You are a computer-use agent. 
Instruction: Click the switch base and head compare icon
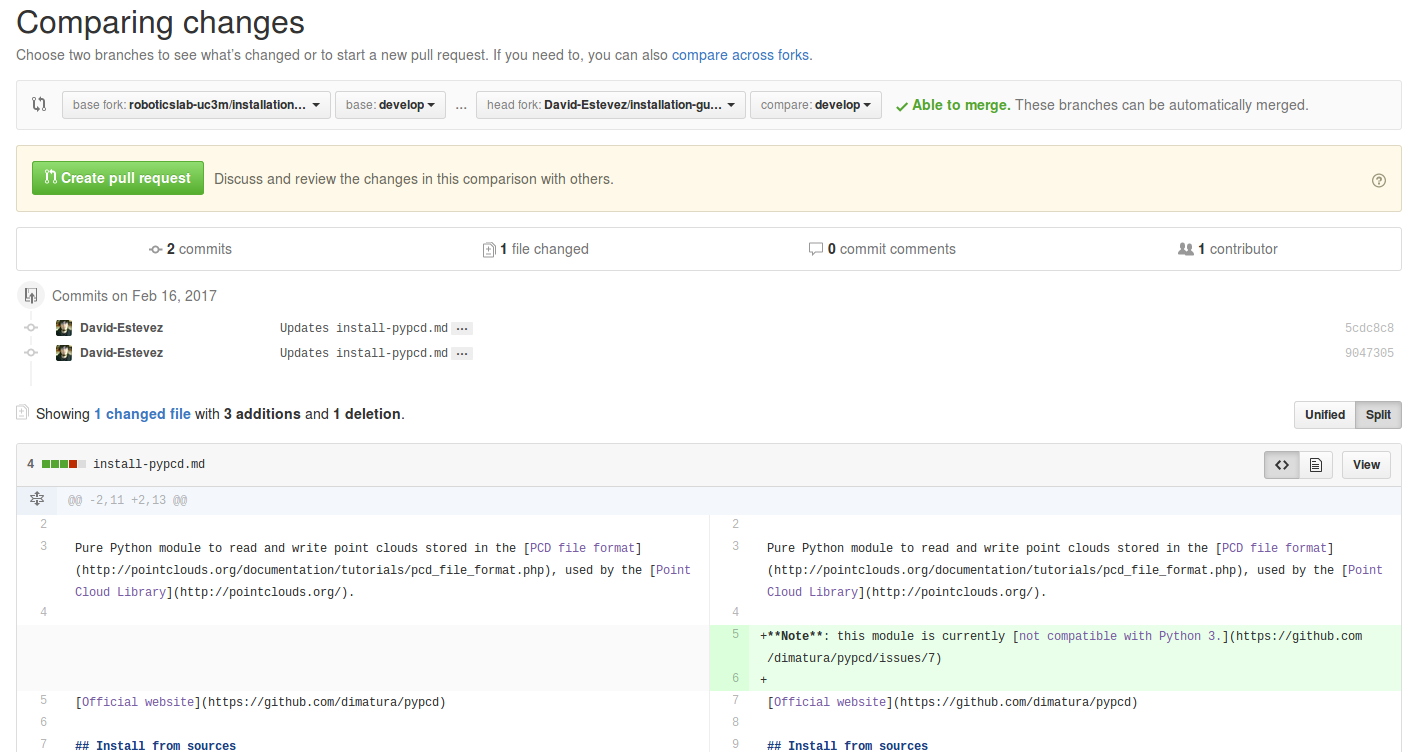click(39, 104)
